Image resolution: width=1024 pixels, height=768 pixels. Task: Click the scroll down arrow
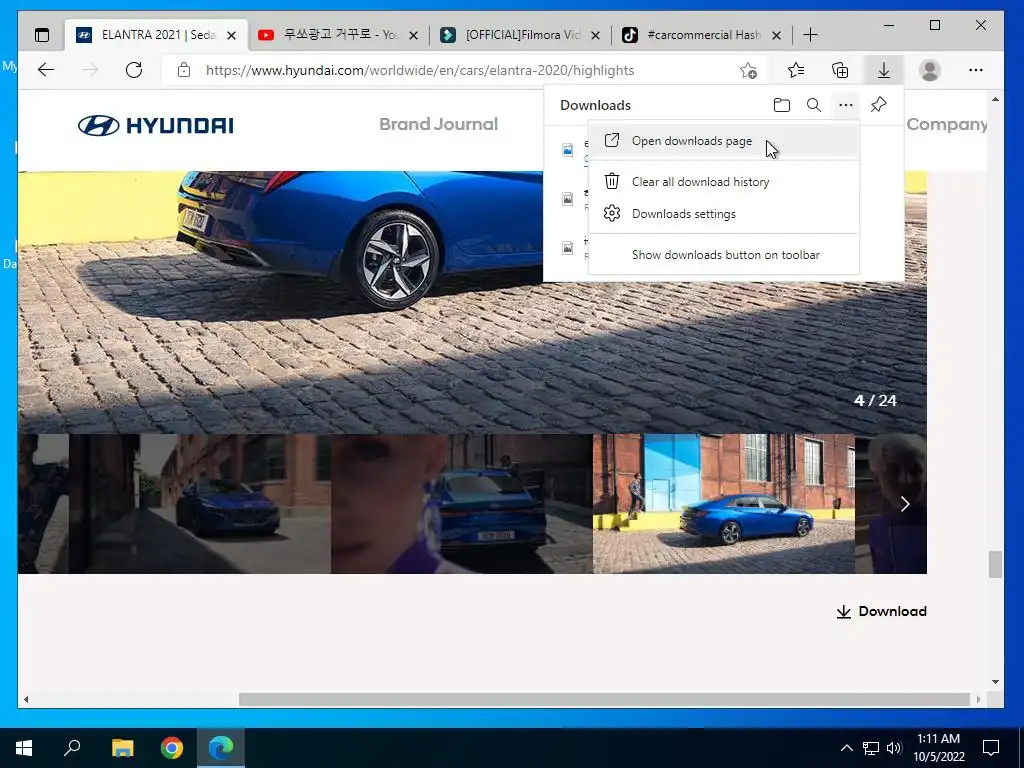(x=995, y=682)
